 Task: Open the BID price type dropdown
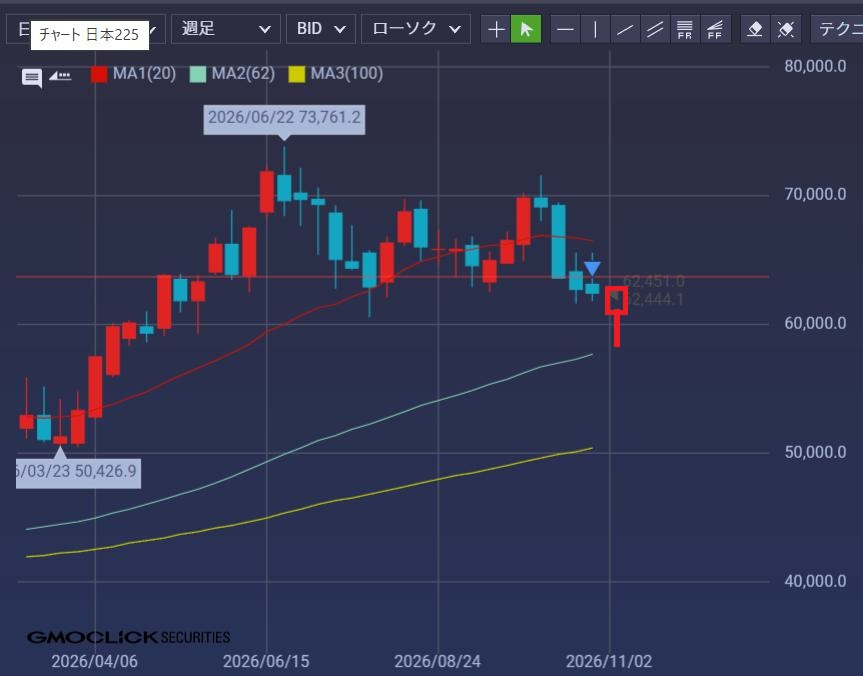tap(321, 29)
